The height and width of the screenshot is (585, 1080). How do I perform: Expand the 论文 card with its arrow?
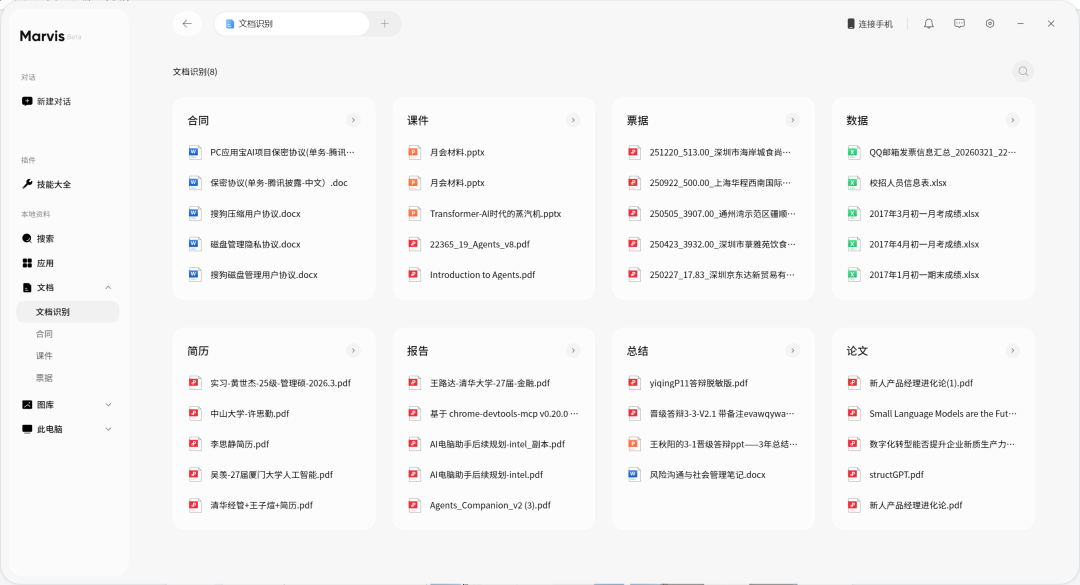pyautogui.click(x=1012, y=351)
